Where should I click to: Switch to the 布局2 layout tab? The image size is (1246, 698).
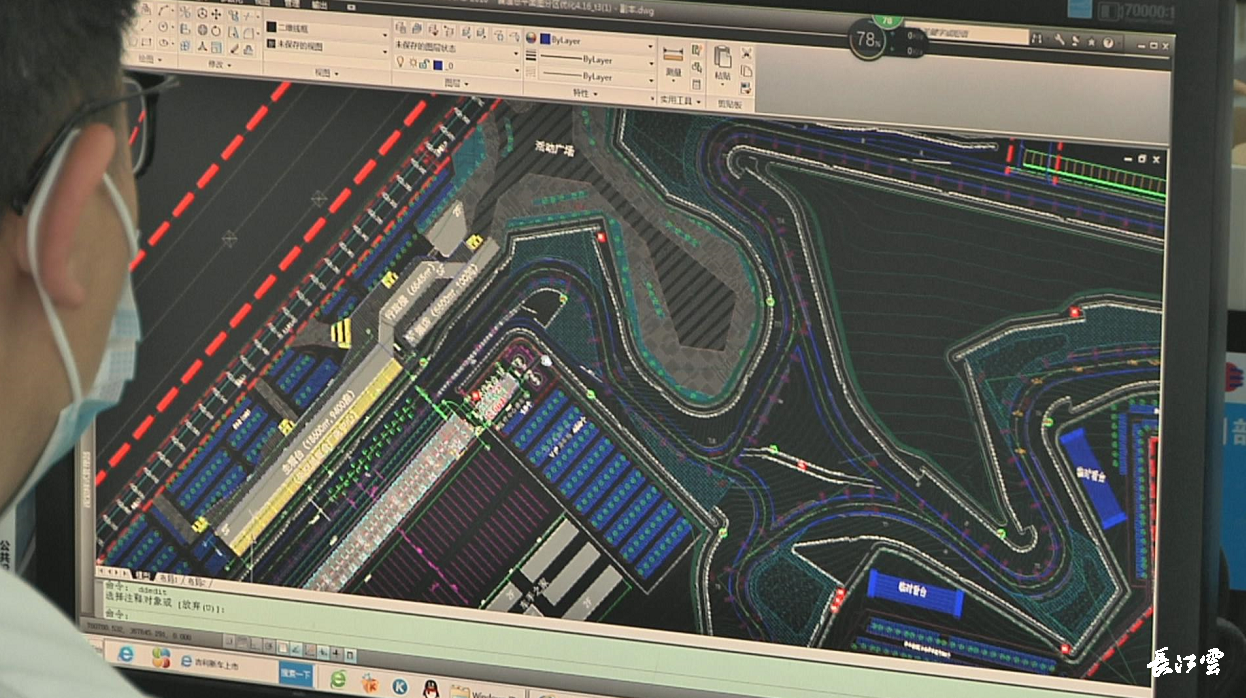(196, 582)
